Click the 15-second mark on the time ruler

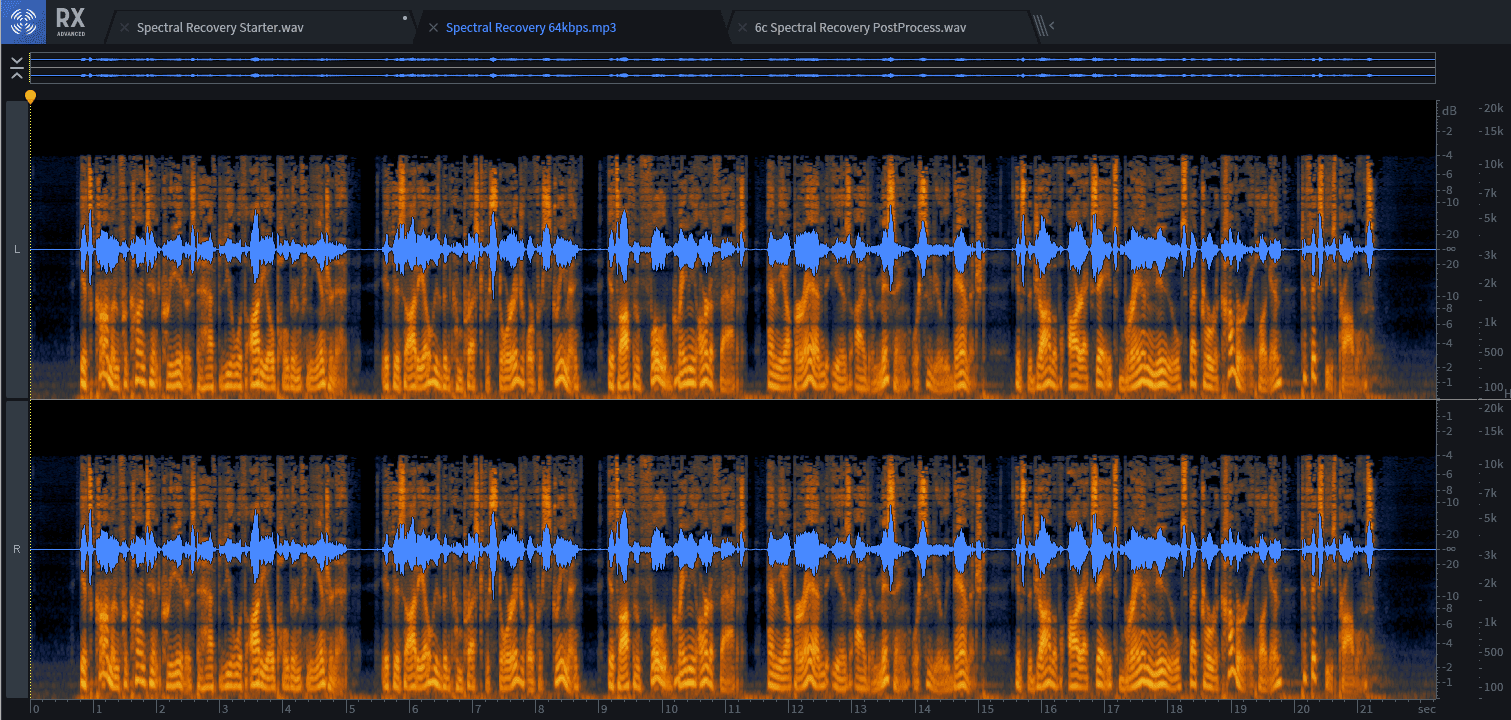coord(987,709)
